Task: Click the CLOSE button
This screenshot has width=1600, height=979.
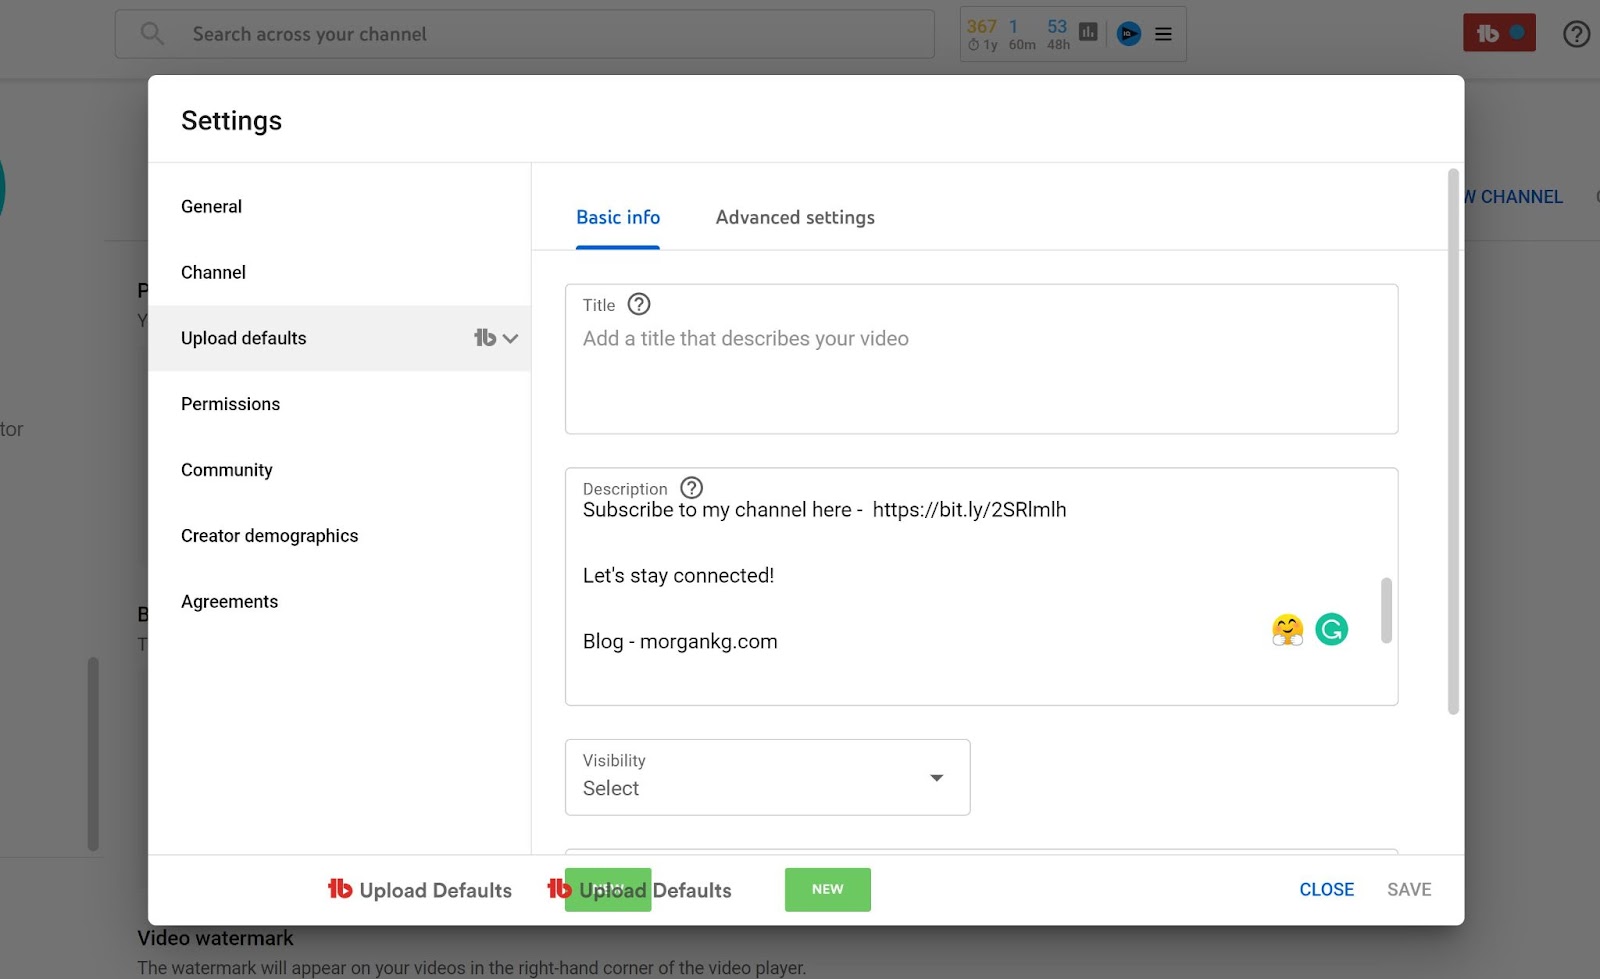Action: (x=1326, y=889)
